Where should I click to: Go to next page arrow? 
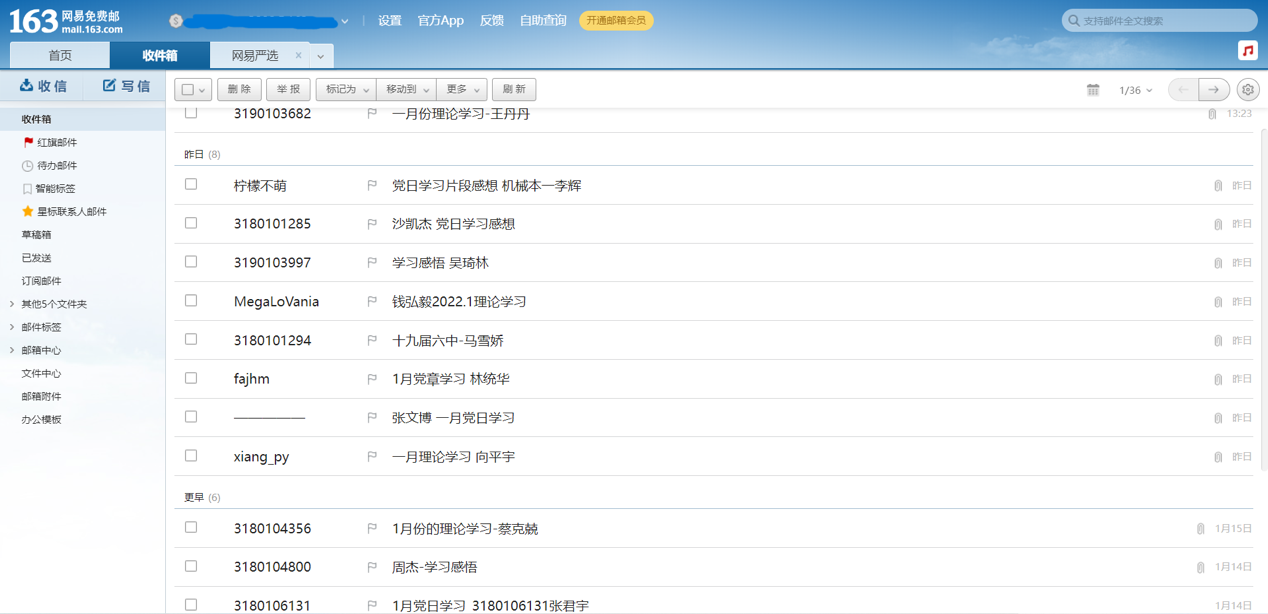click(x=1214, y=90)
